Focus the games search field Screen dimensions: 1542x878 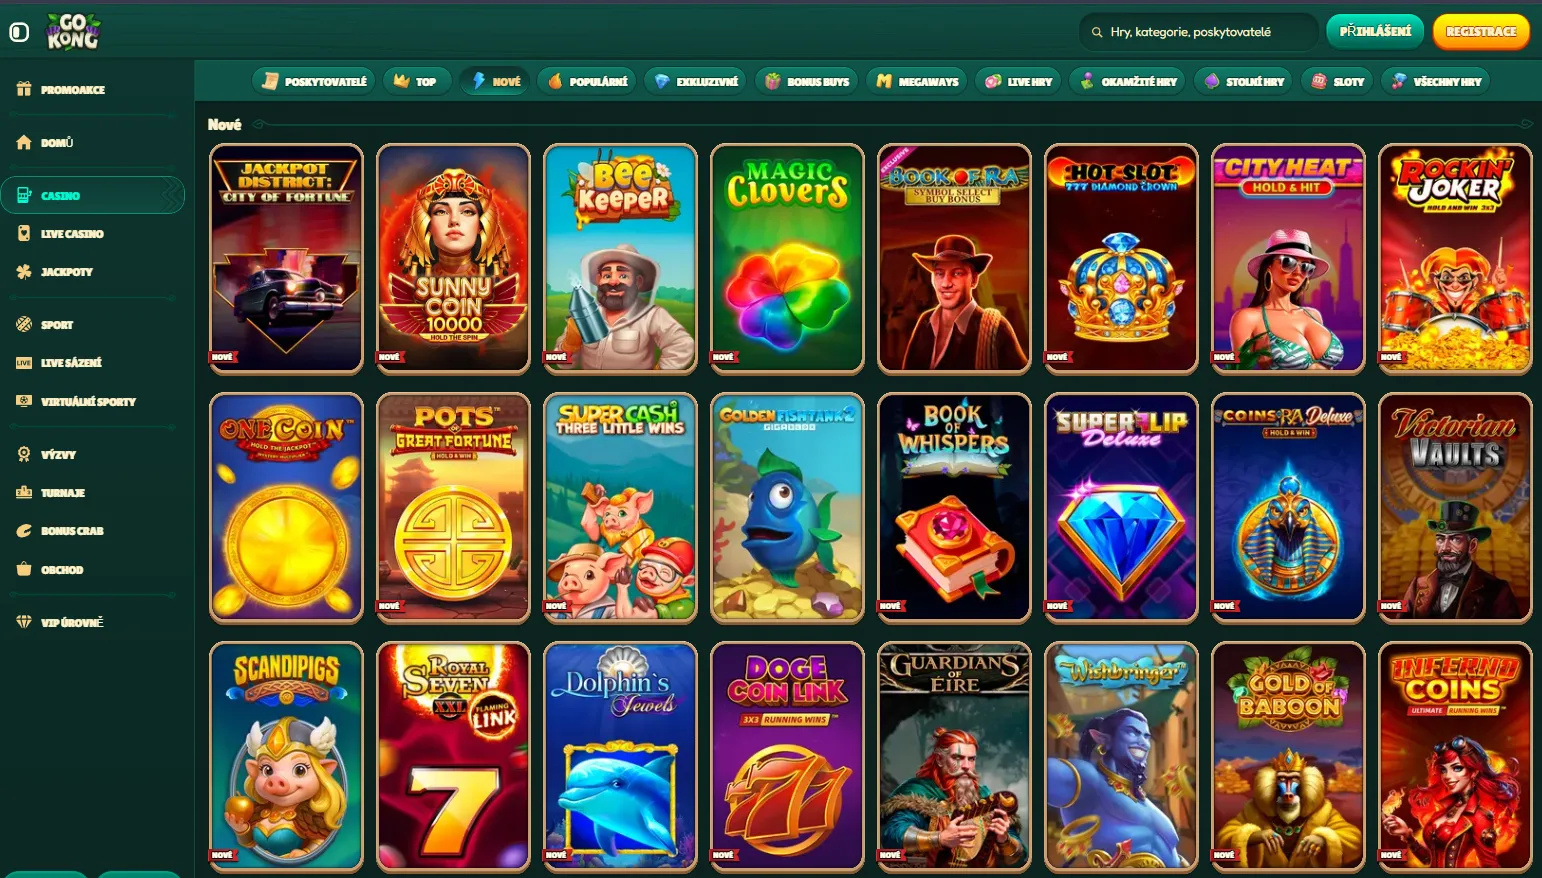coord(1199,32)
